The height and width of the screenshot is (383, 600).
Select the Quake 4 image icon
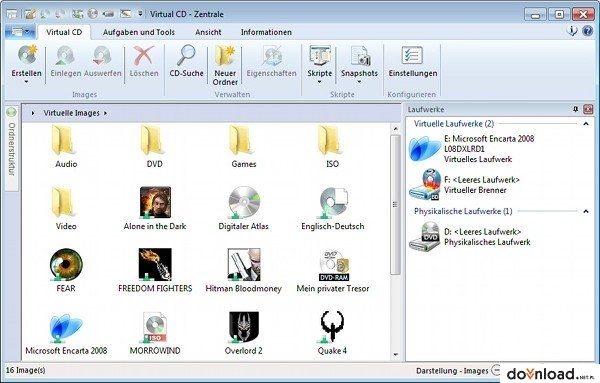(x=332, y=326)
